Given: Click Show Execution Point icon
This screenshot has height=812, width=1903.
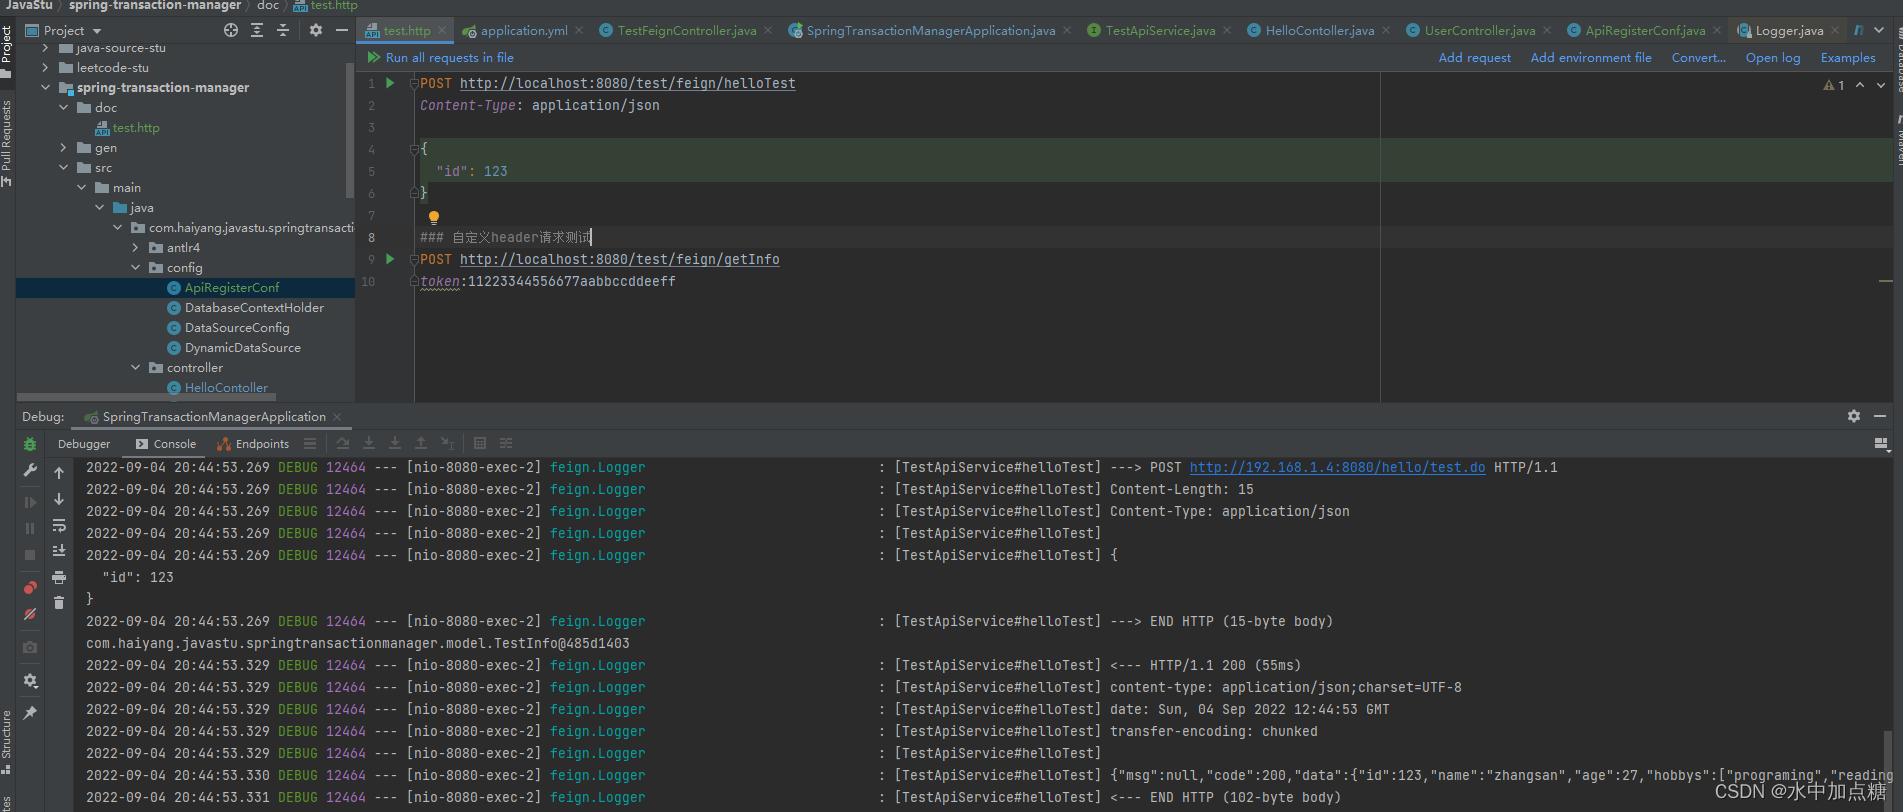Looking at the screenshot, I should (310, 443).
